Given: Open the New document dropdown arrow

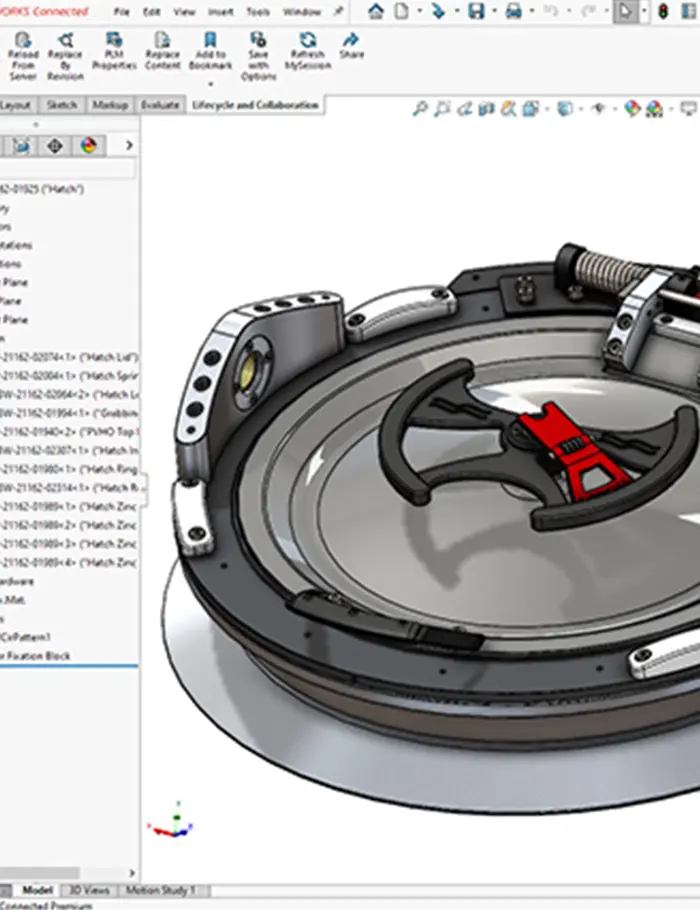Looking at the screenshot, I should [x=419, y=11].
